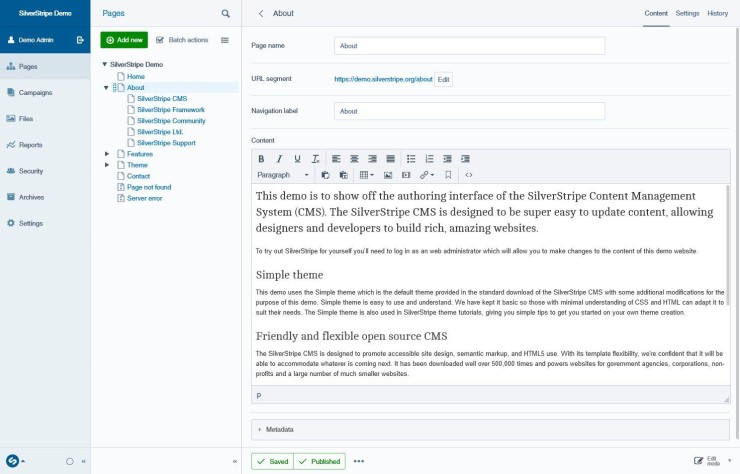Open source code view icon
Image resolution: width=740 pixels, height=474 pixels.
click(x=469, y=175)
